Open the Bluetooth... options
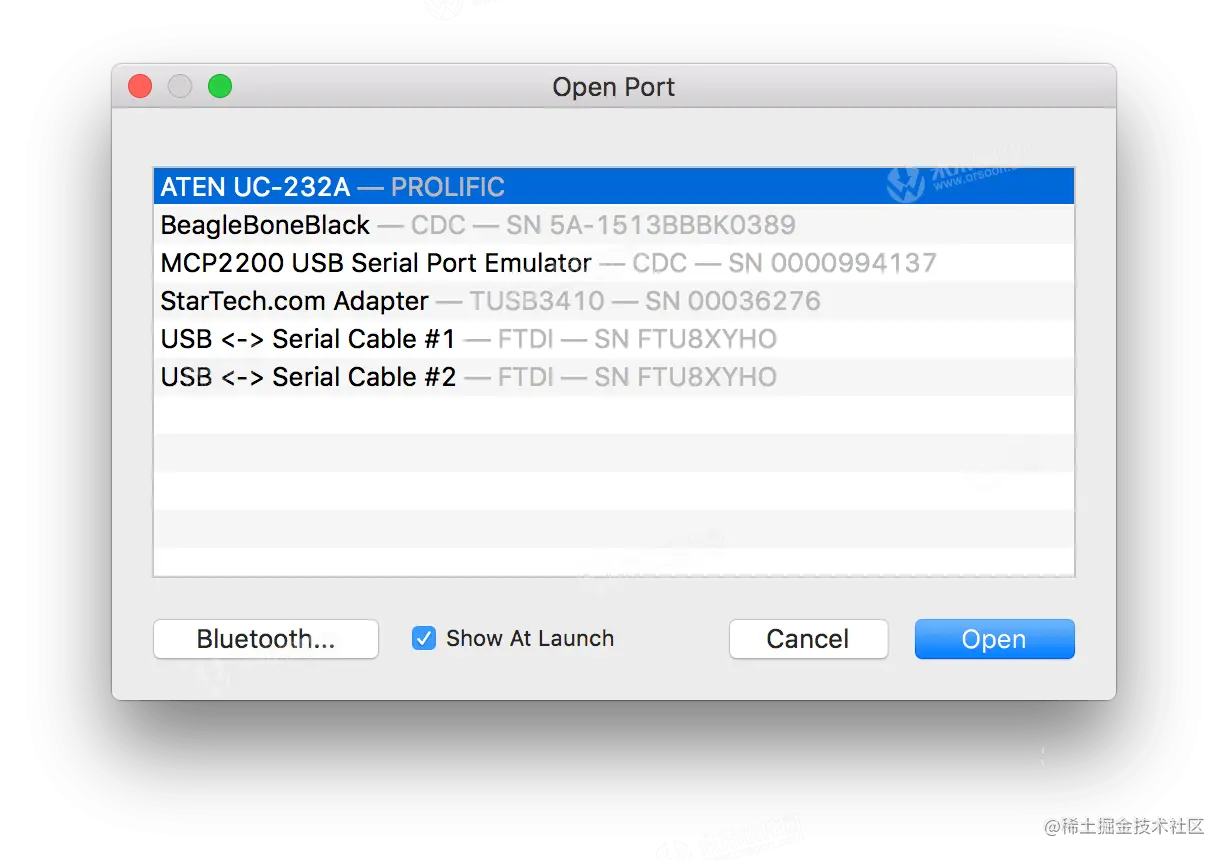 (x=266, y=639)
